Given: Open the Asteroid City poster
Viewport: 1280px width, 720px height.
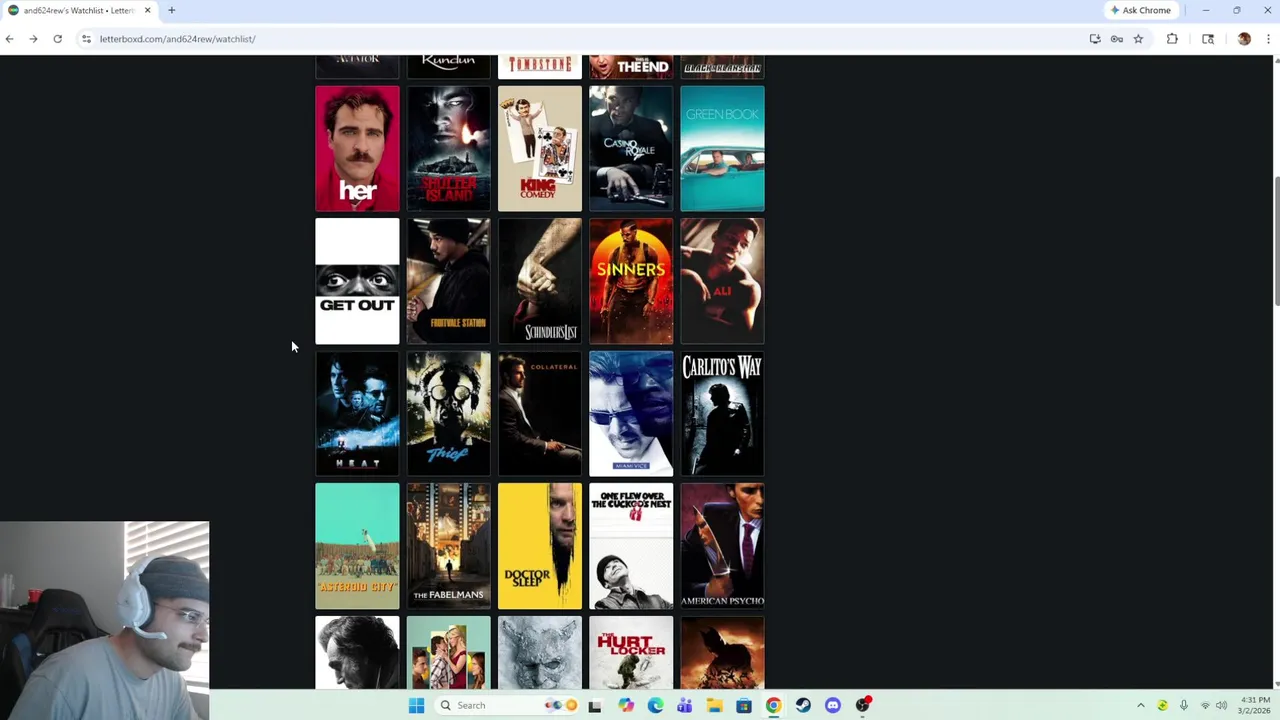Looking at the screenshot, I should coord(357,546).
